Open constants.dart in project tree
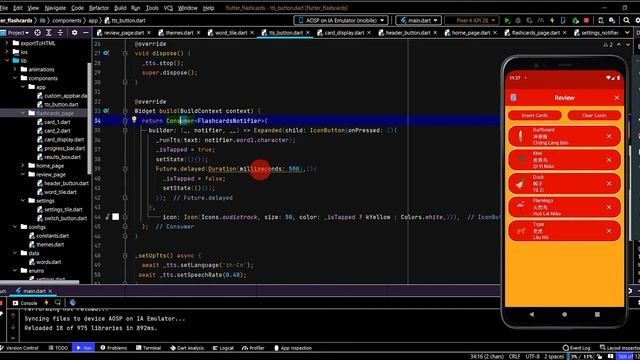This screenshot has height=360, width=640. click(x=52, y=236)
